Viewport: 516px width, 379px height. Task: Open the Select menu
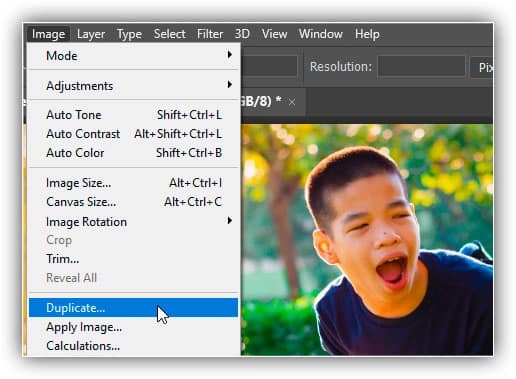pos(169,34)
